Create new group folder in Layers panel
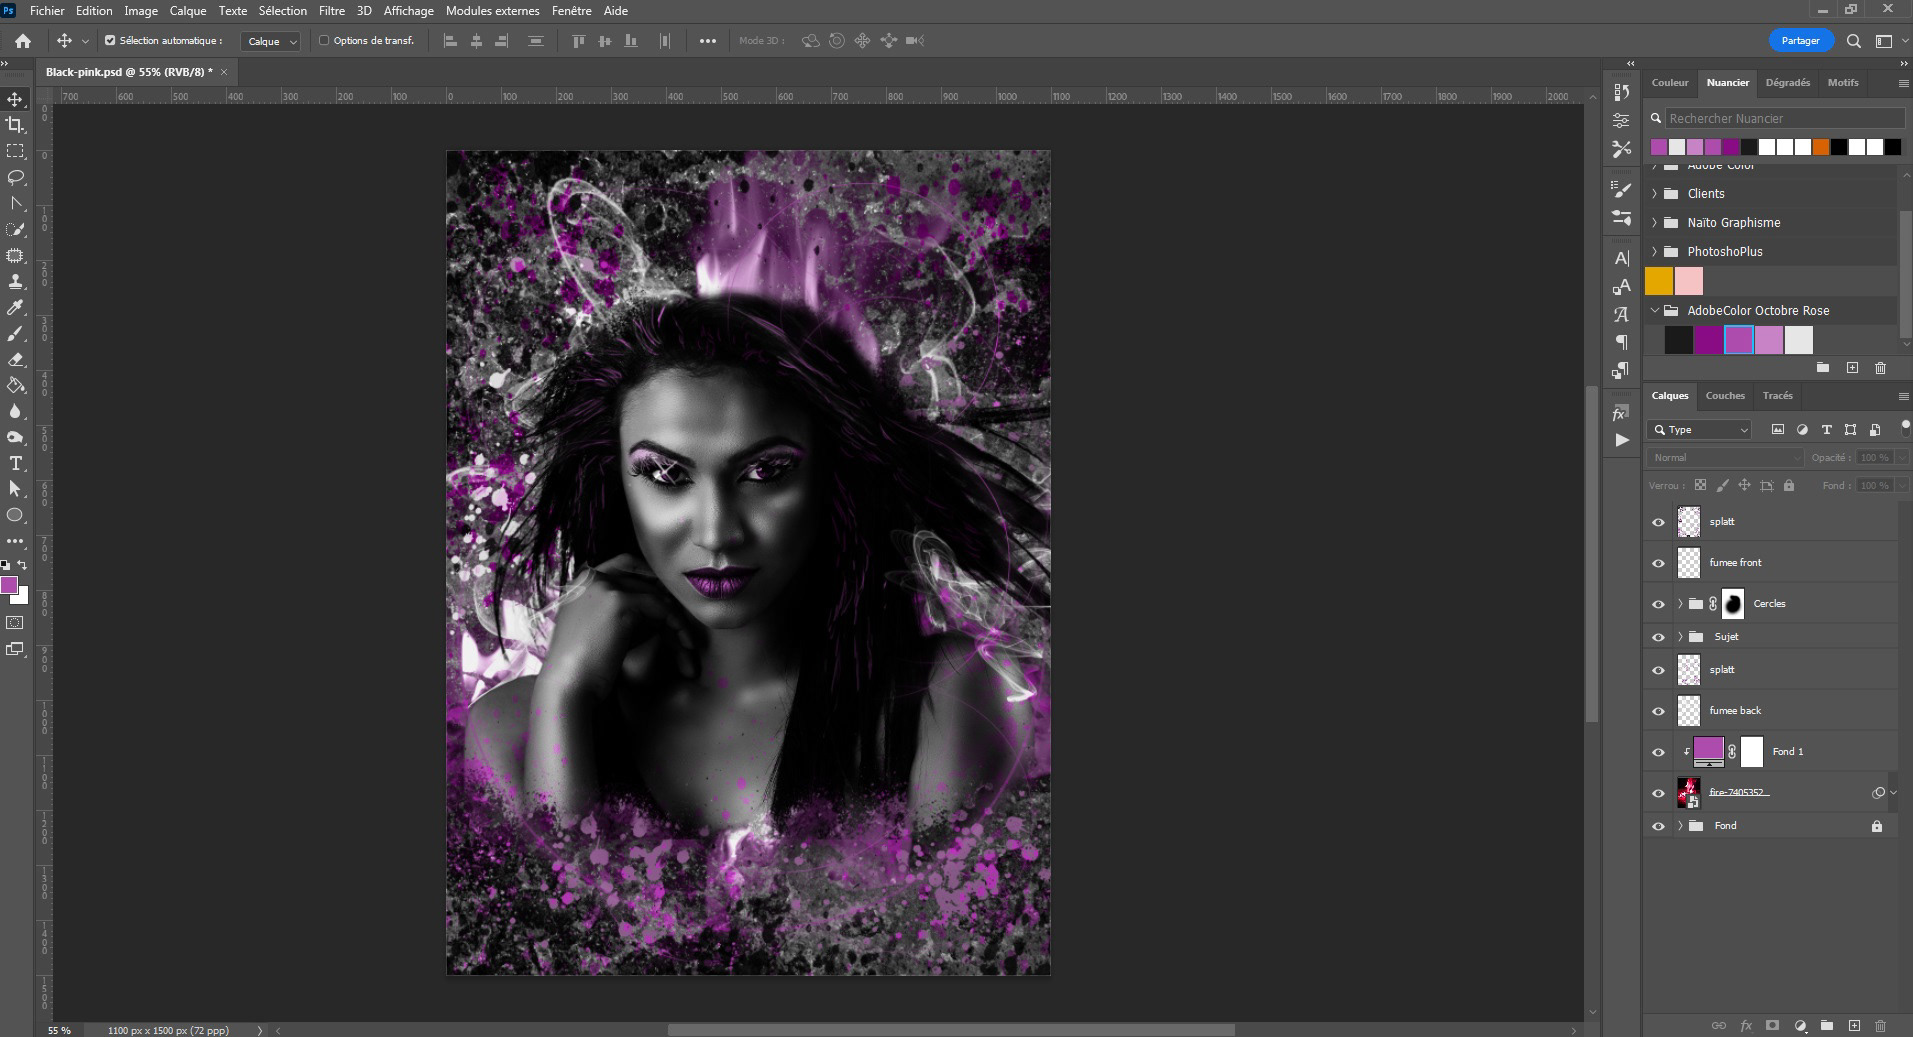This screenshot has height=1037, width=1913. tap(1827, 1025)
